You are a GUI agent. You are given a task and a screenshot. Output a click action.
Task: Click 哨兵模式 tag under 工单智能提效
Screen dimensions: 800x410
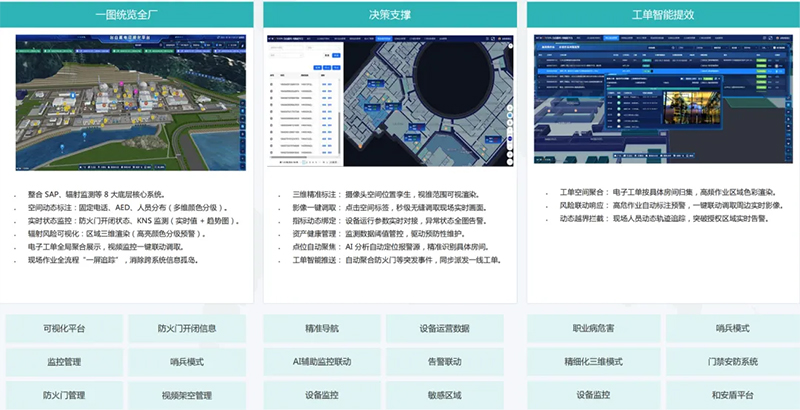(733, 328)
